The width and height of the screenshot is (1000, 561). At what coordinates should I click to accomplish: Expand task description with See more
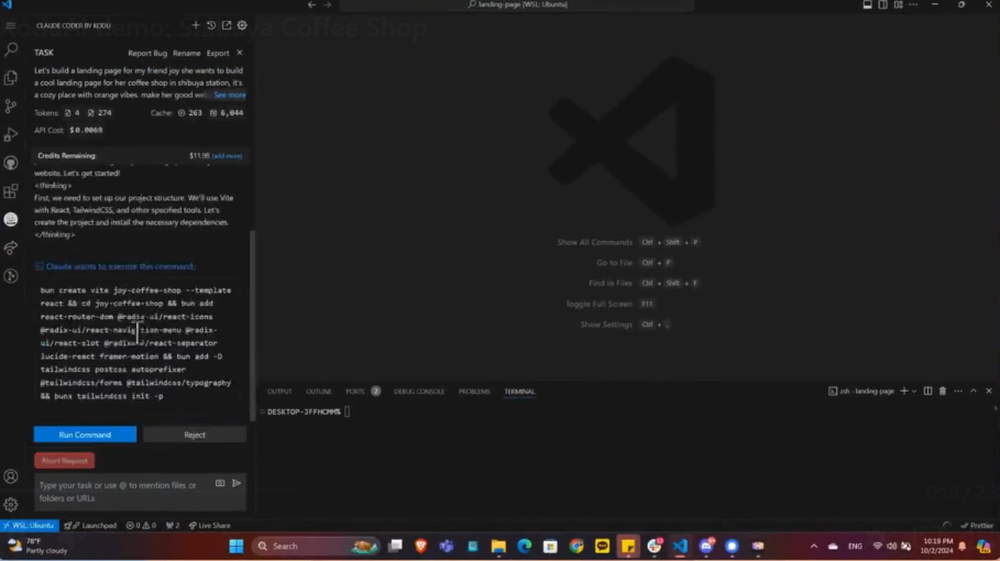pyautogui.click(x=230, y=95)
